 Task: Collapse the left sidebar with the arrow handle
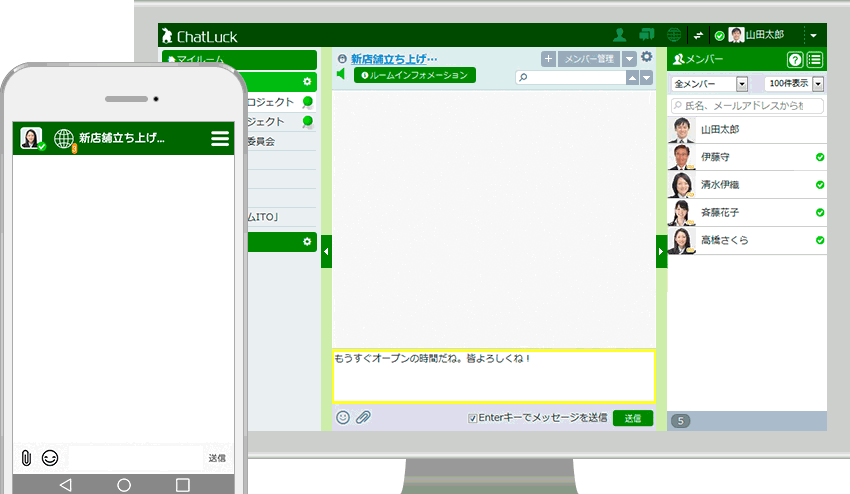[326, 252]
